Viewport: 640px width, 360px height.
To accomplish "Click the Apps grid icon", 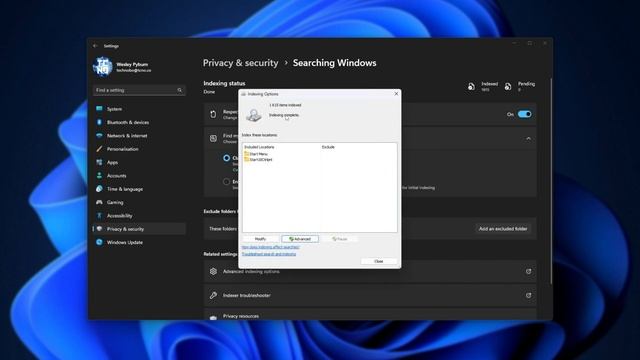I will coord(99,162).
